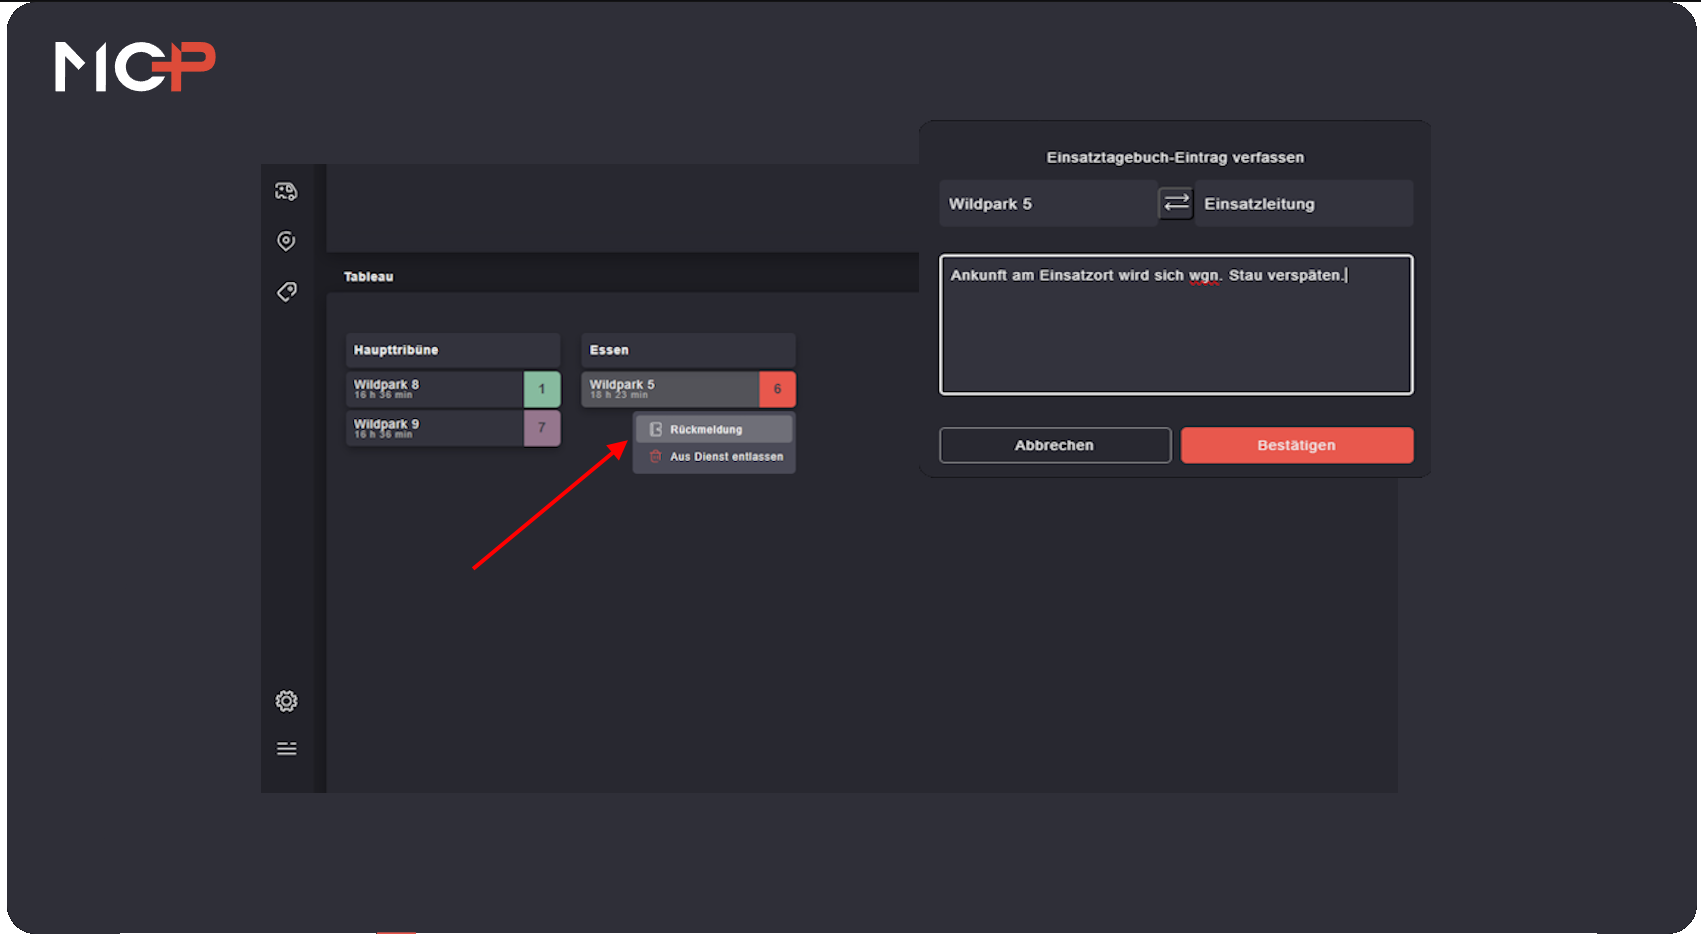The height and width of the screenshot is (936, 1701).
Task: Click the Einsatzleitung recipient field
Action: coord(1302,204)
